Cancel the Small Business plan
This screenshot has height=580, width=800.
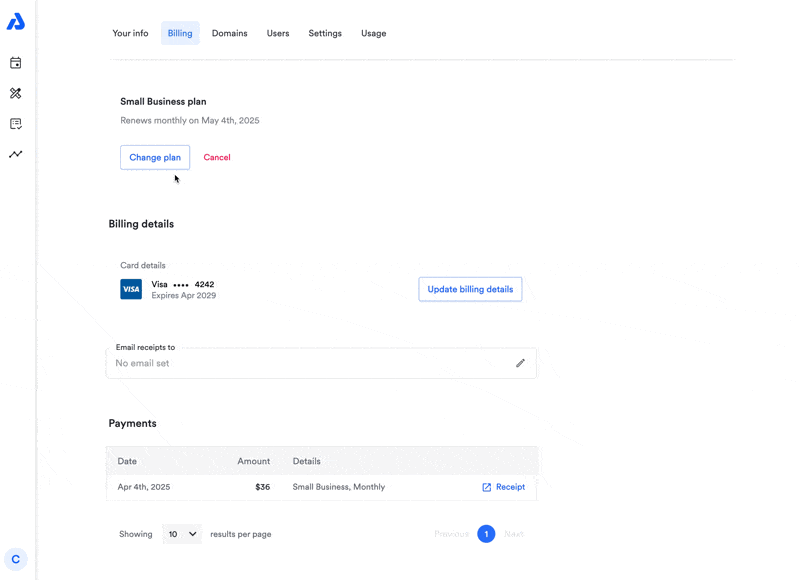coord(217,157)
